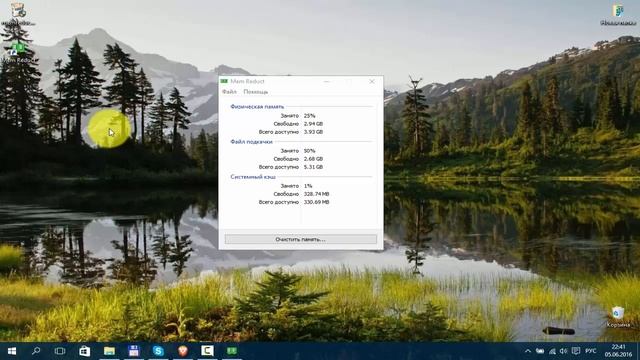Click the Очистить память button
This screenshot has height=360, width=640.
[300, 239]
